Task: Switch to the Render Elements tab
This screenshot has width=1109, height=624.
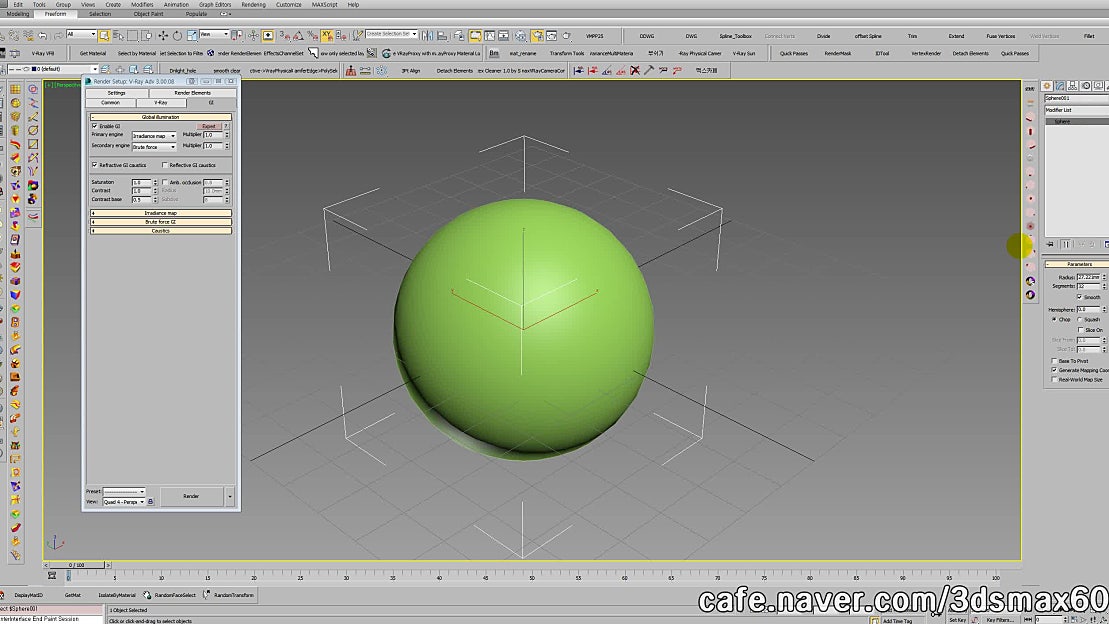Action: [192, 93]
